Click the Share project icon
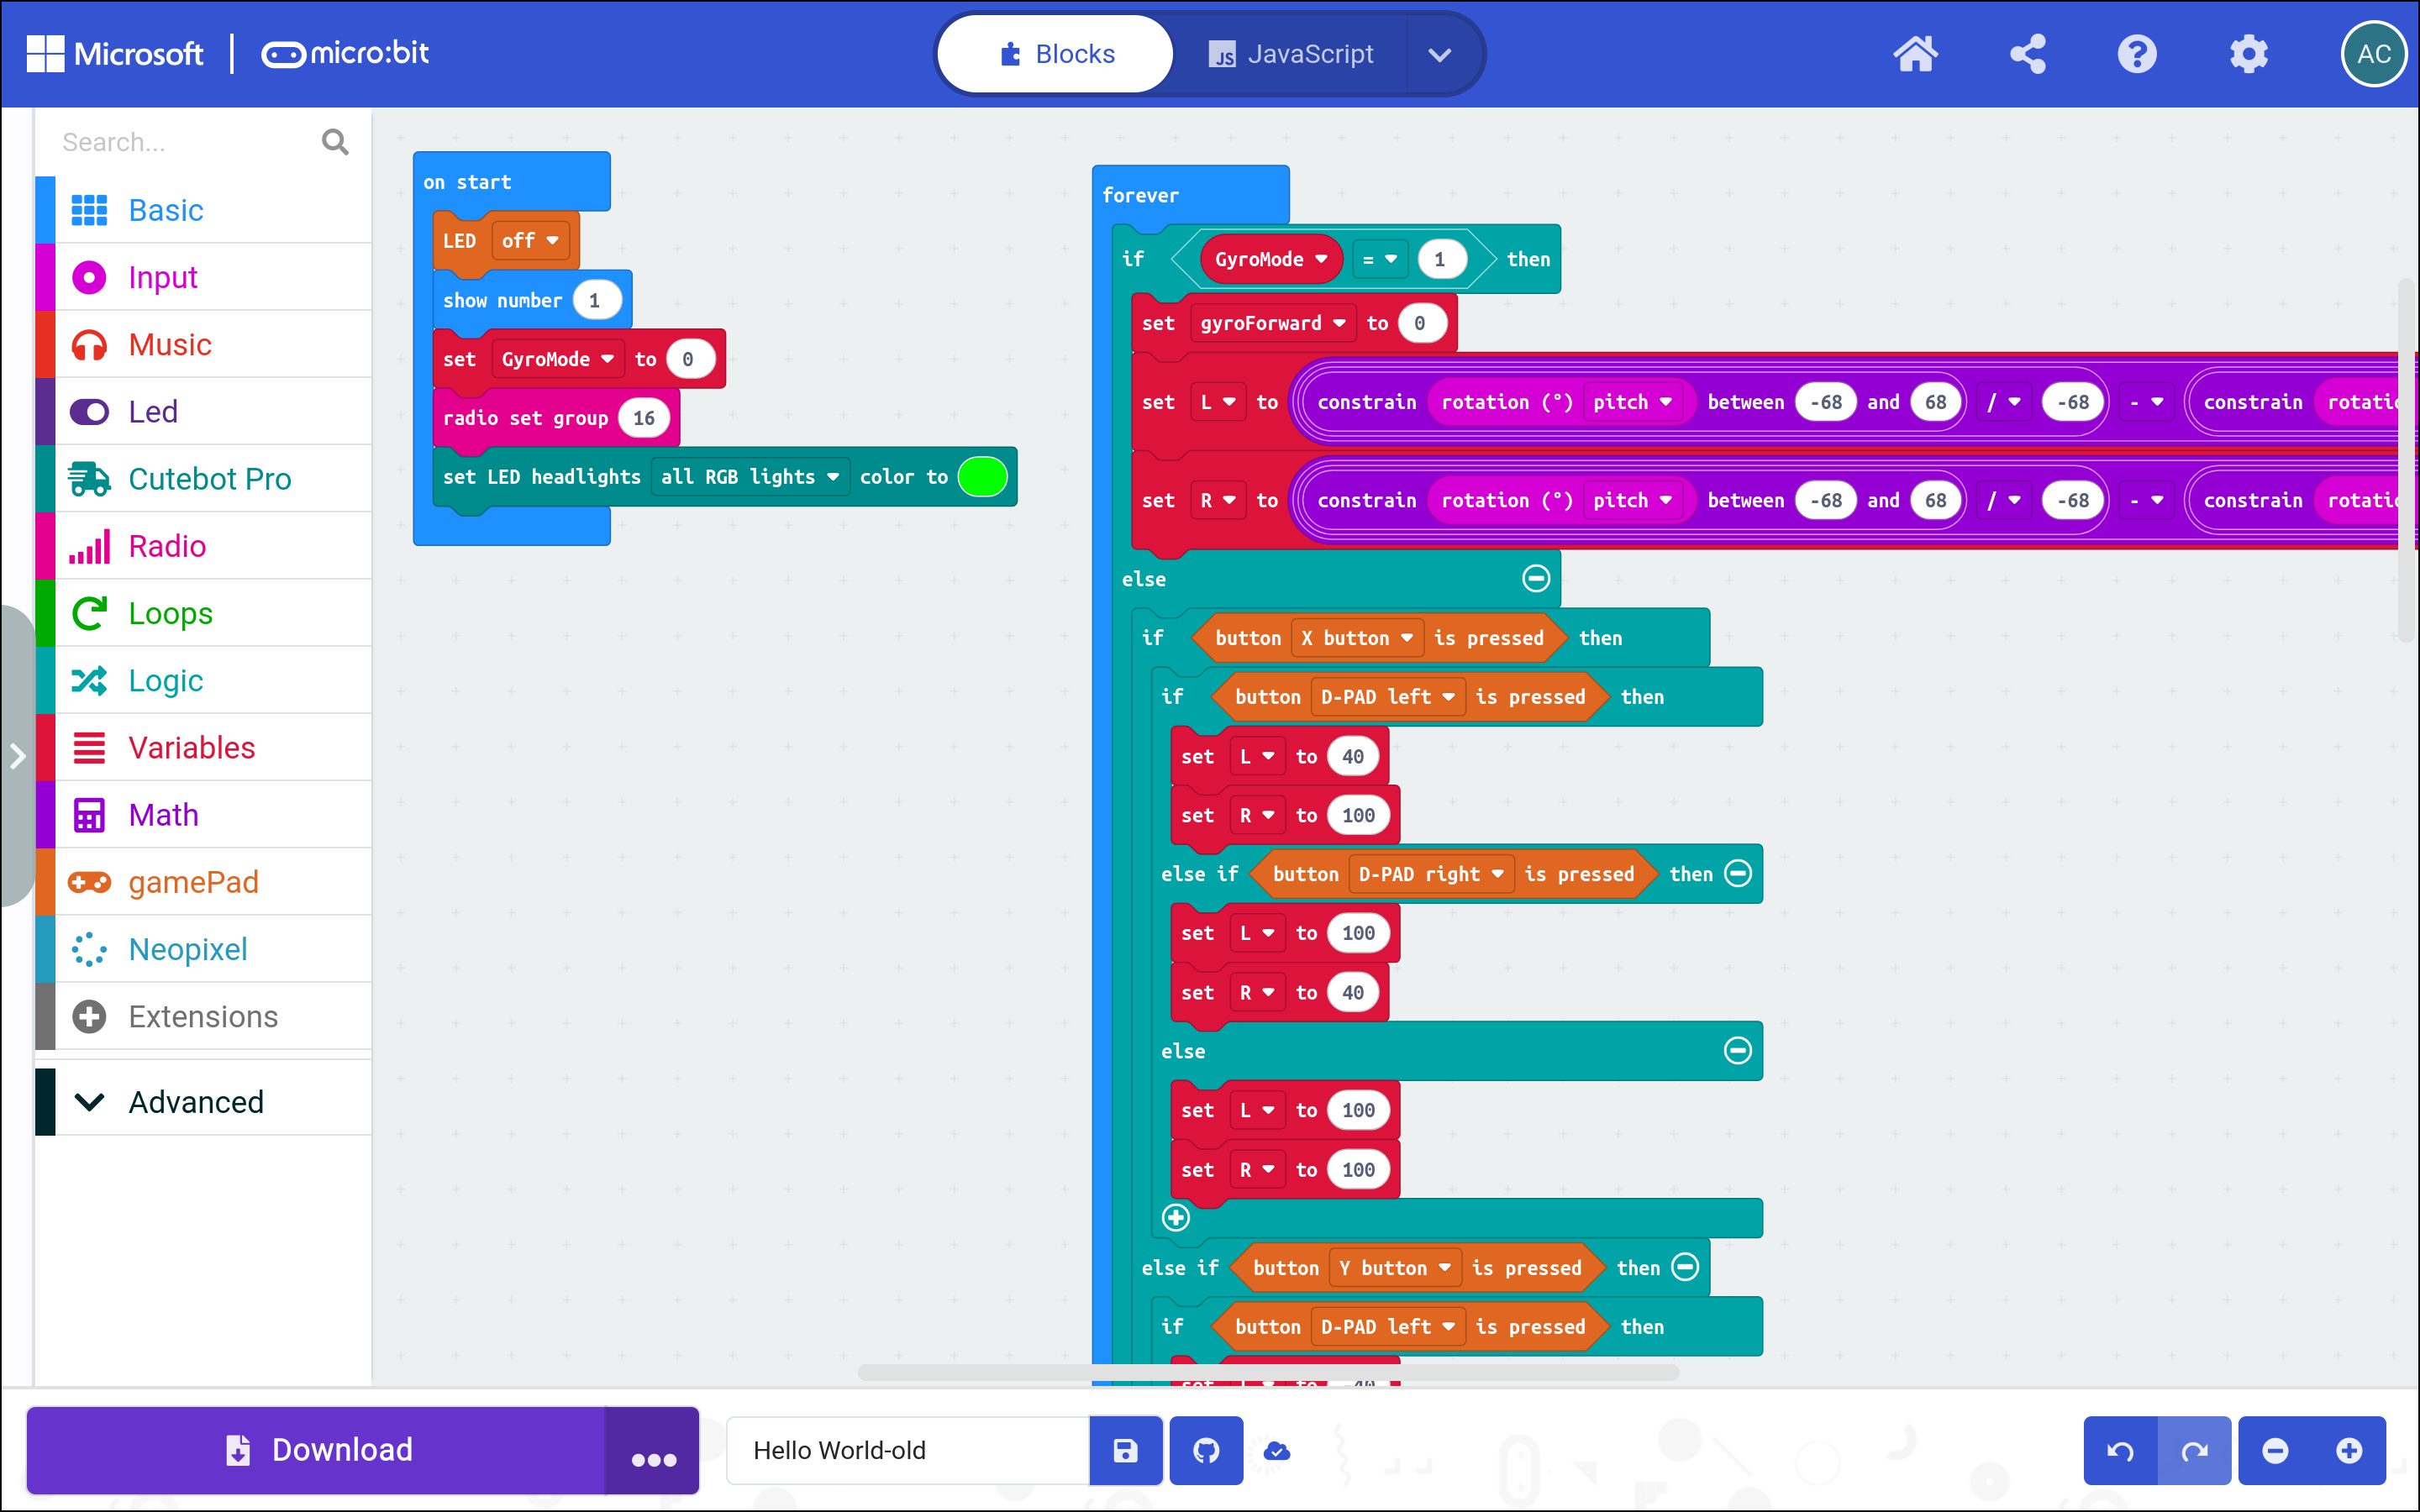The image size is (2420, 1512). pyautogui.click(x=2027, y=54)
